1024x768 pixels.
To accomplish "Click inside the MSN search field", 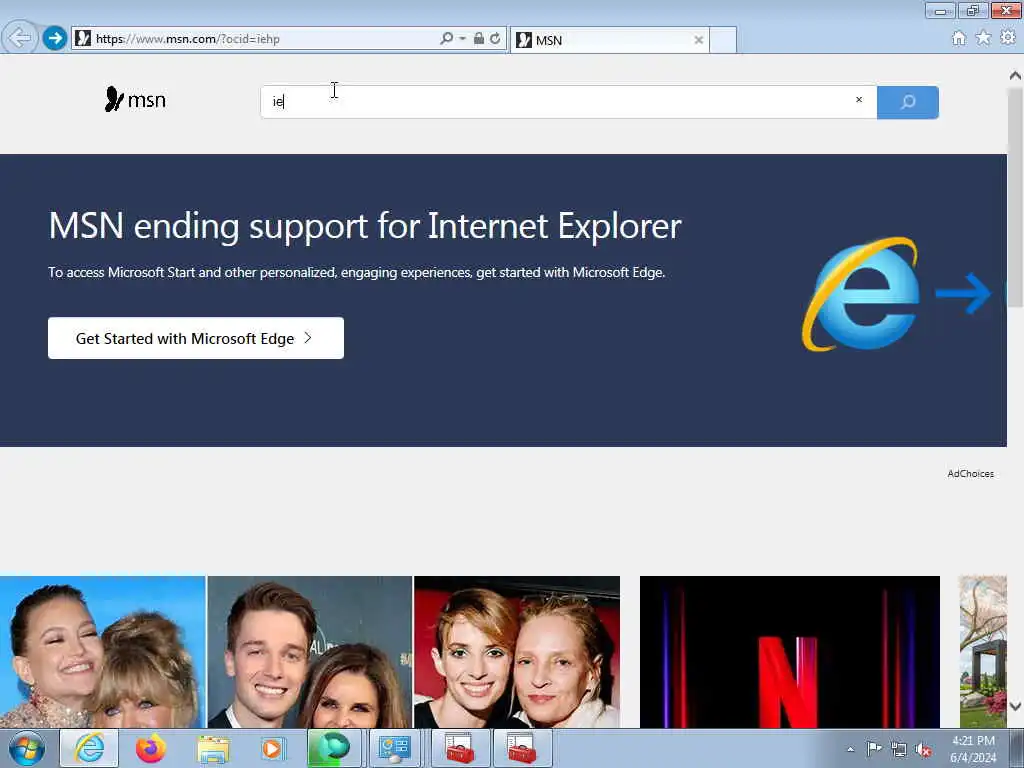I will point(568,102).
